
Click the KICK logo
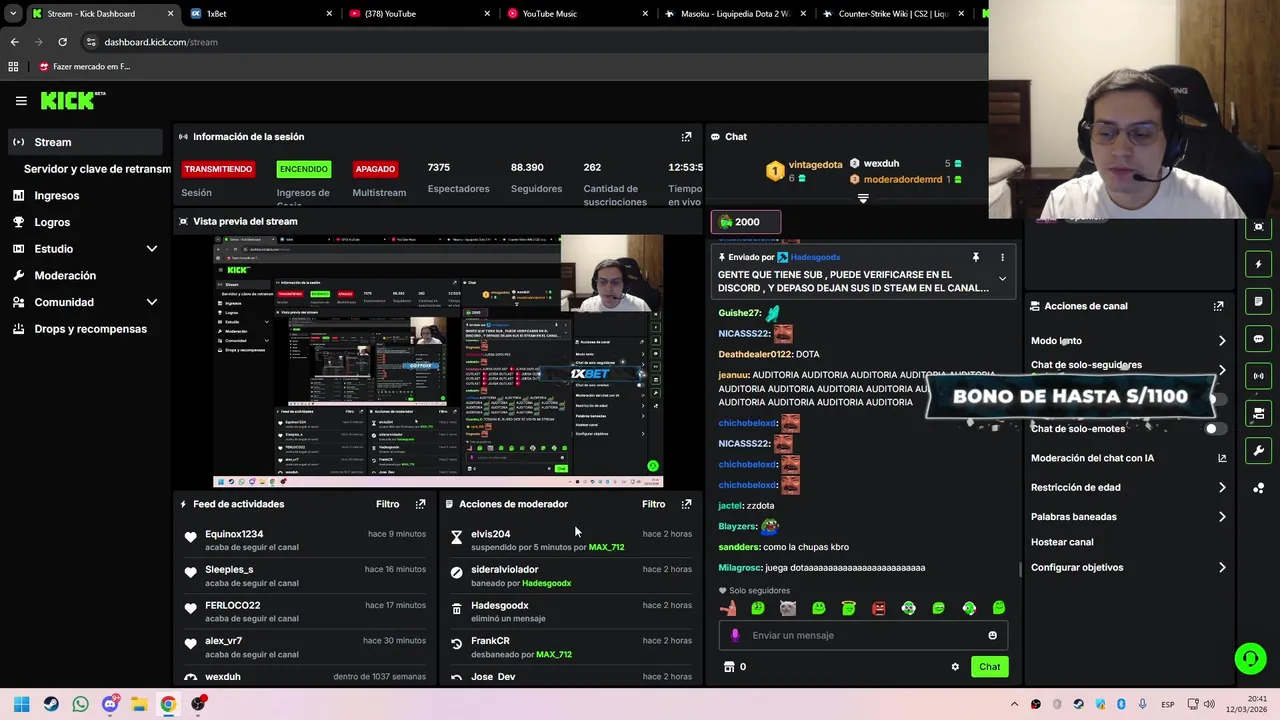pyautogui.click(x=72, y=100)
